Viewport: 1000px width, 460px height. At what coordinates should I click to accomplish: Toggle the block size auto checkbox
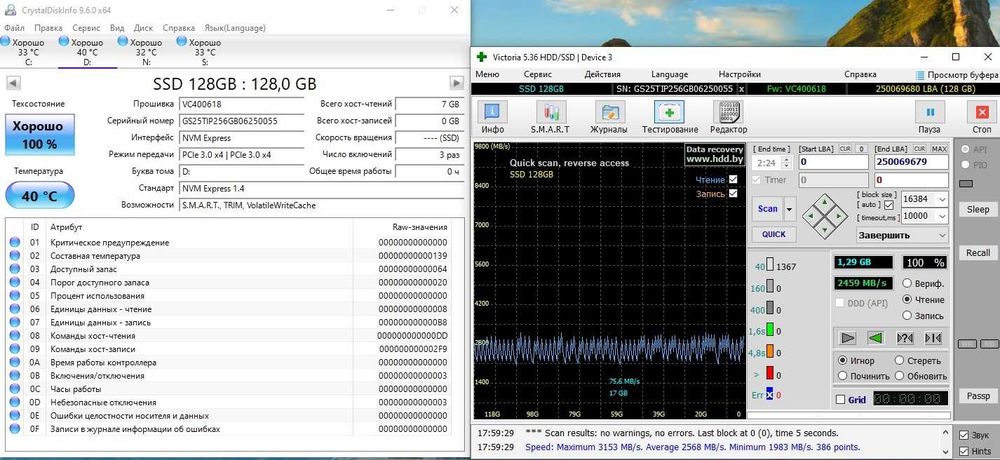tap(889, 205)
